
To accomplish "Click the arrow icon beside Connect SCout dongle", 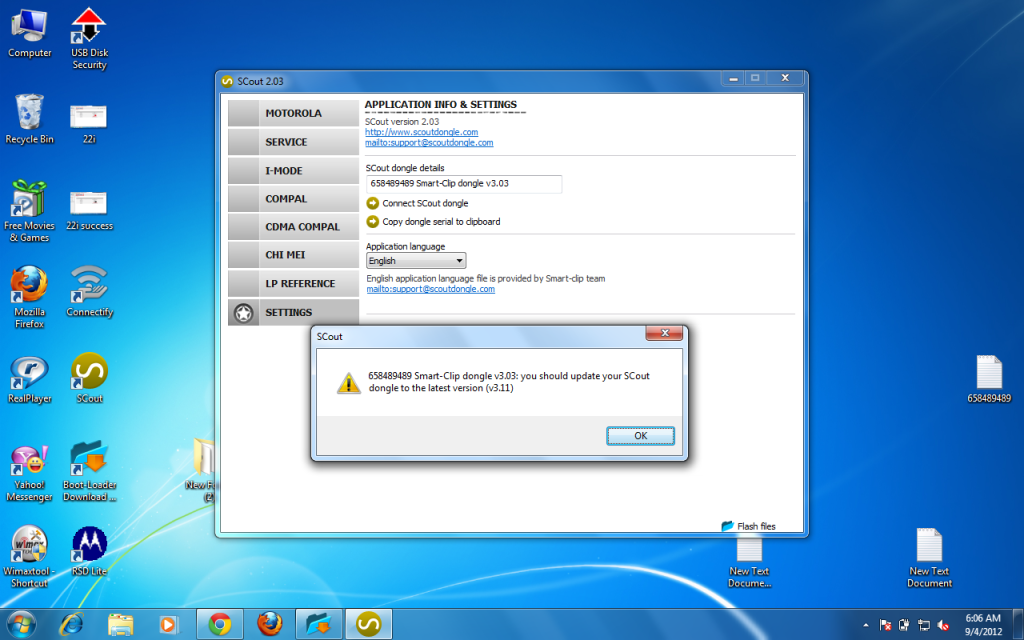I will [373, 203].
